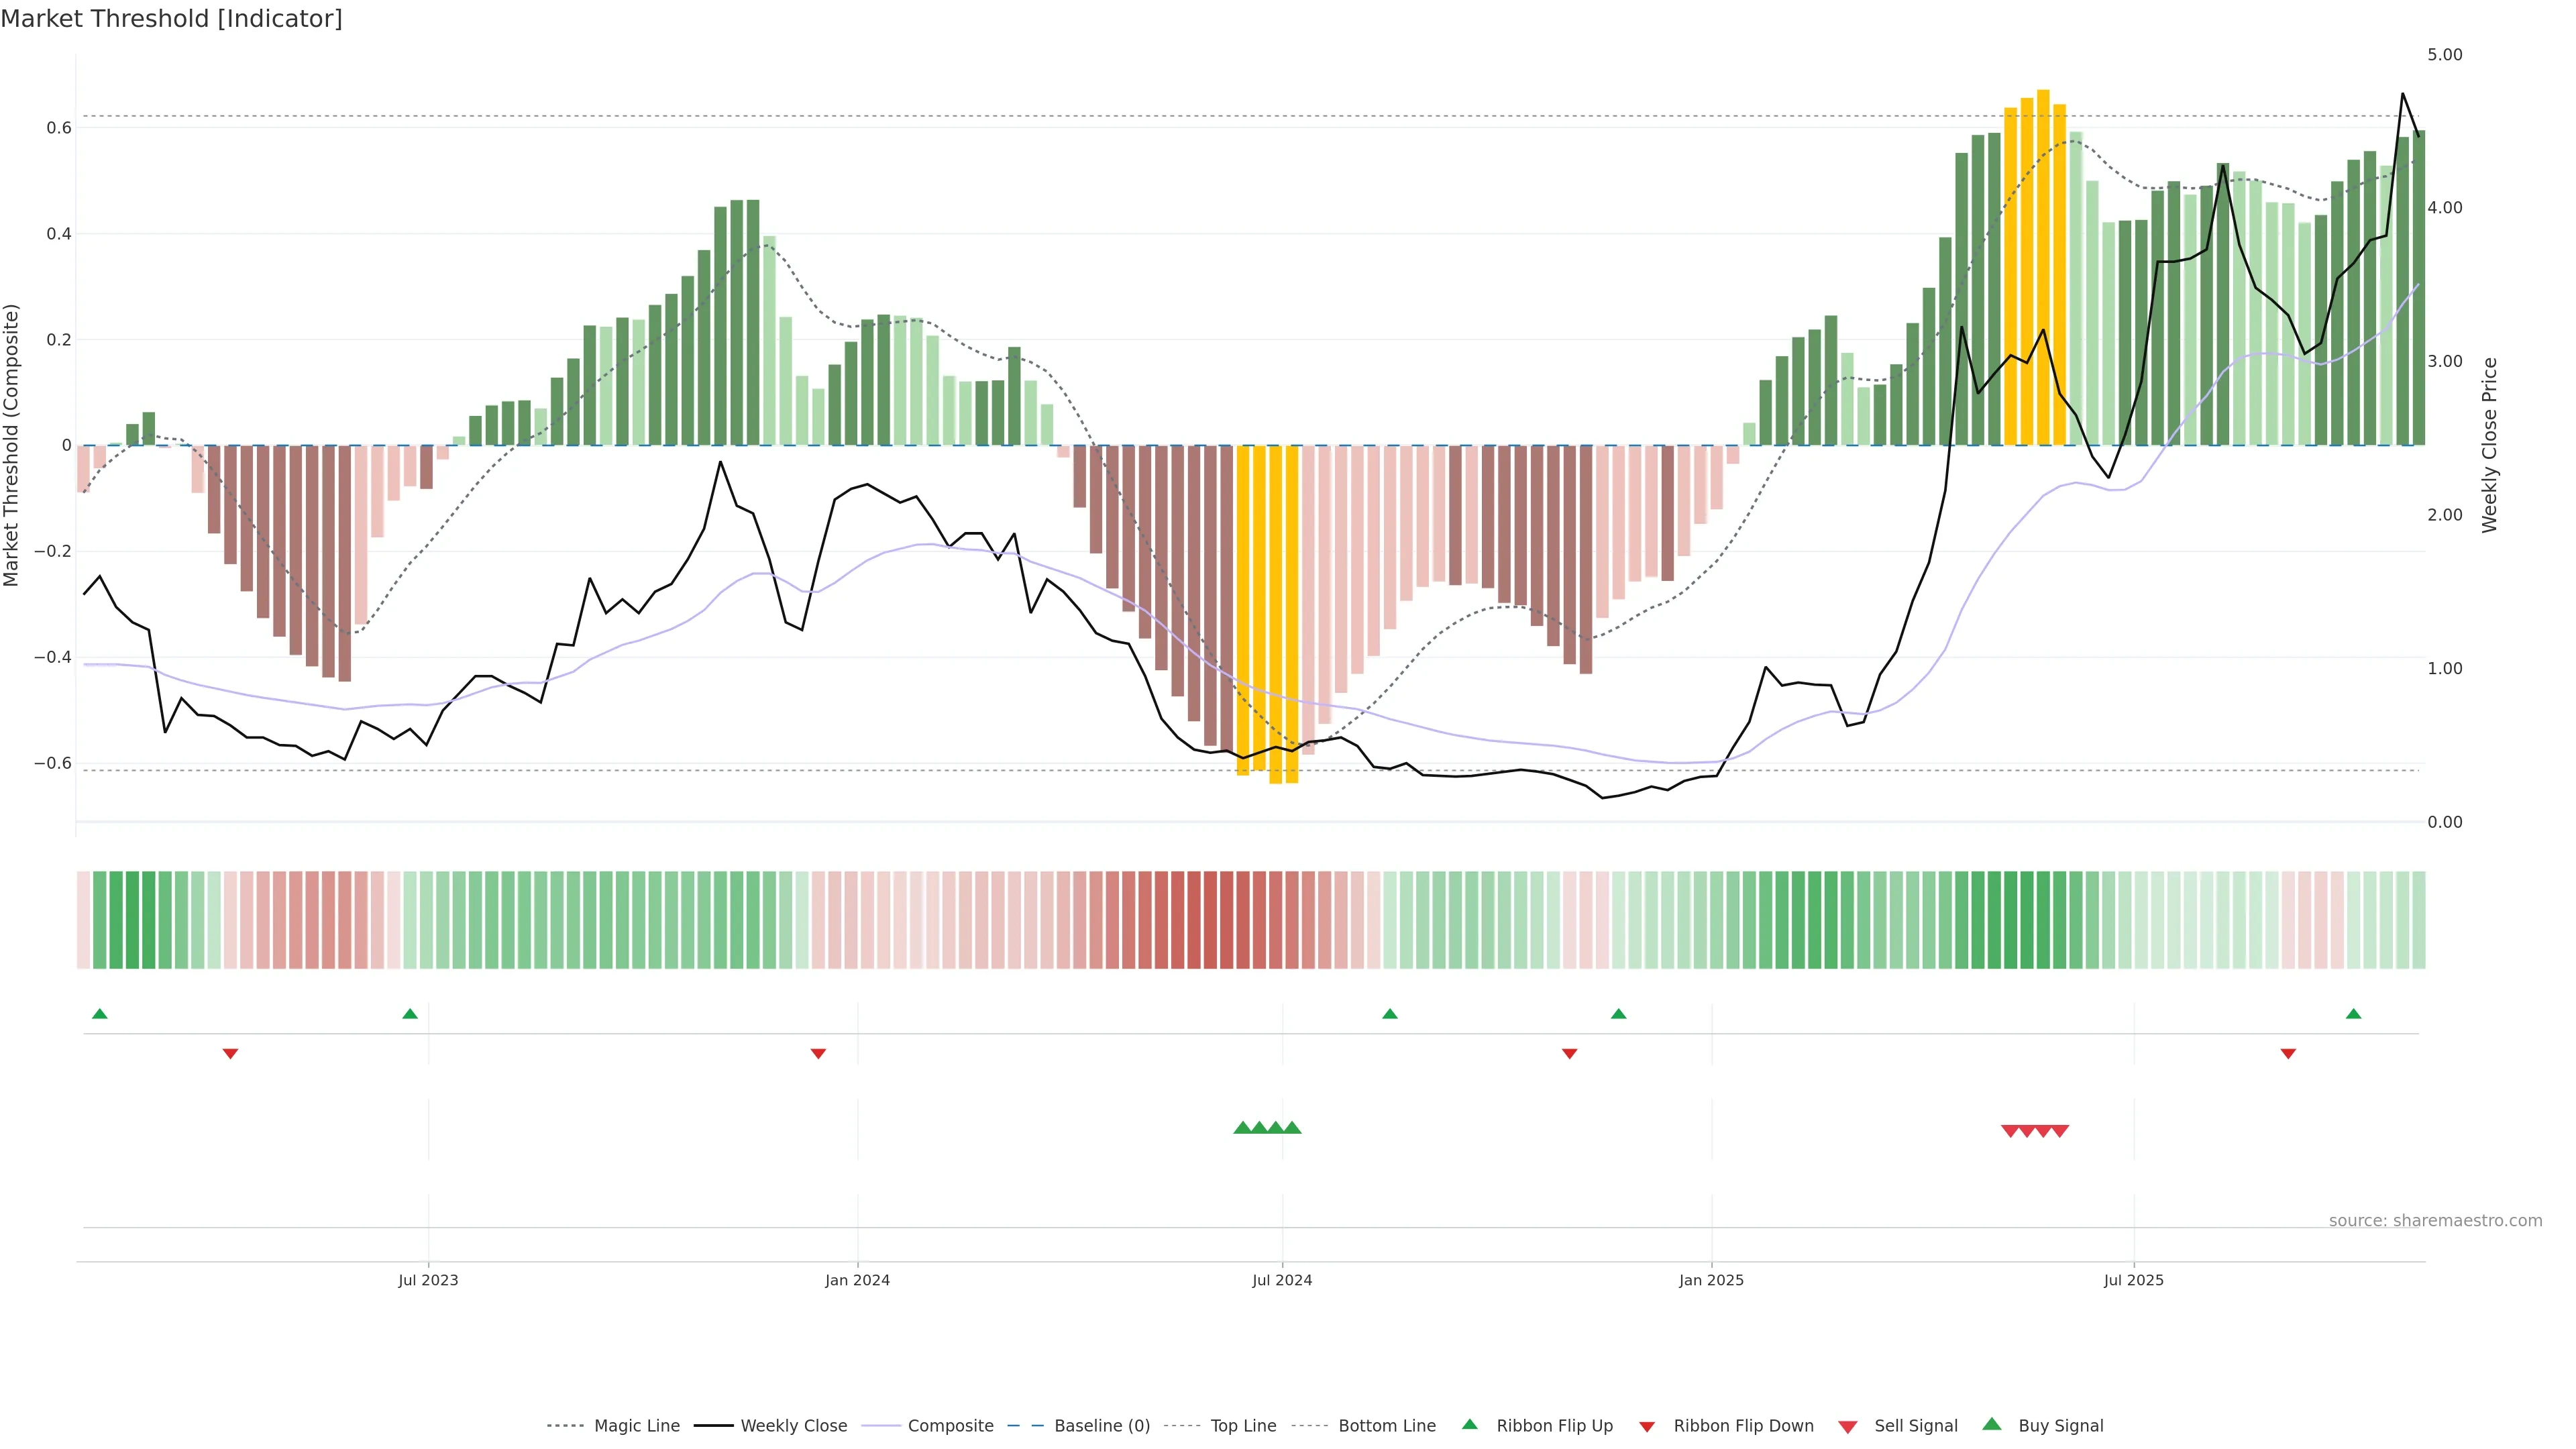Click Ribbon Flip Down legend triangle
The image size is (2576, 1449).
[x=1647, y=1427]
